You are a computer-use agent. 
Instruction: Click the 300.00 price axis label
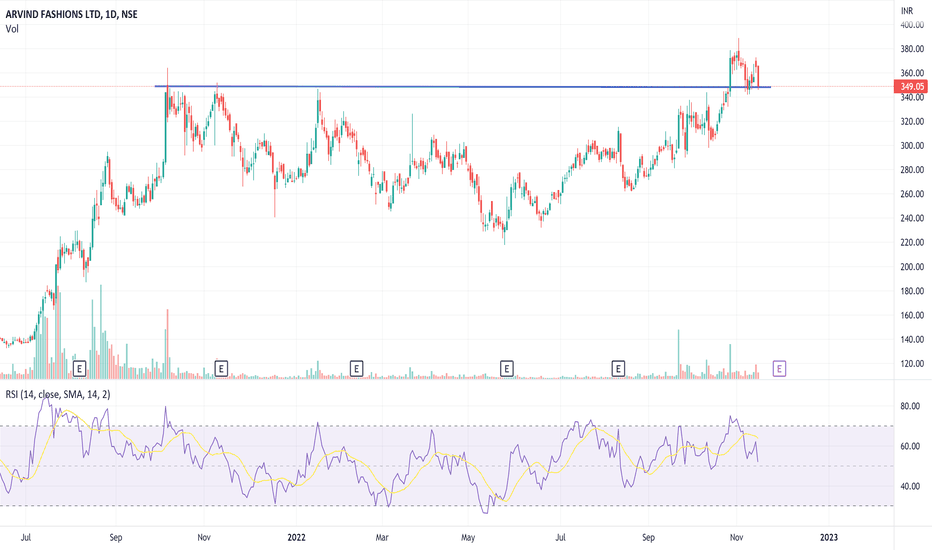(912, 146)
